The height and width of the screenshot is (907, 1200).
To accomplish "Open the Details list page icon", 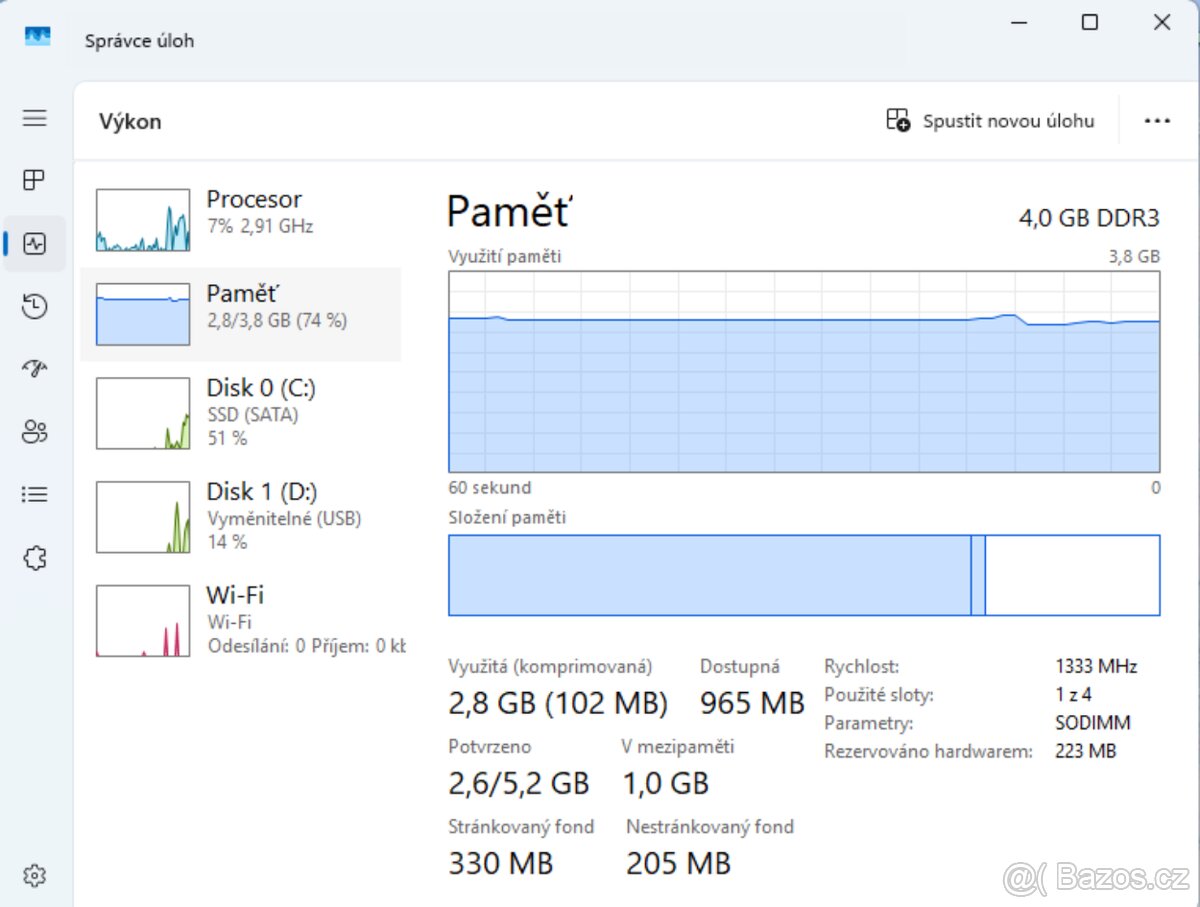I will (35, 494).
